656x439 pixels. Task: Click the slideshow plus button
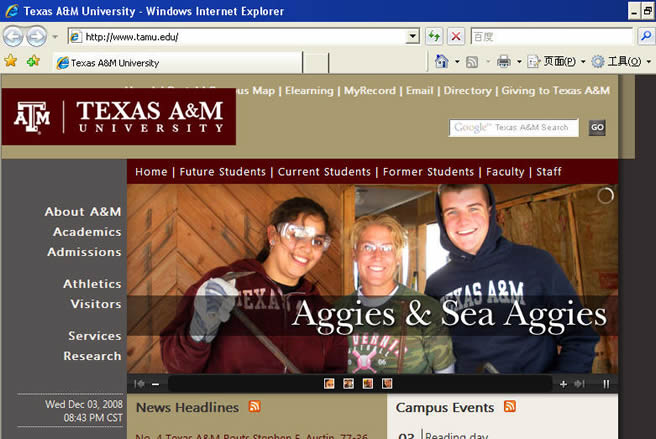click(563, 384)
